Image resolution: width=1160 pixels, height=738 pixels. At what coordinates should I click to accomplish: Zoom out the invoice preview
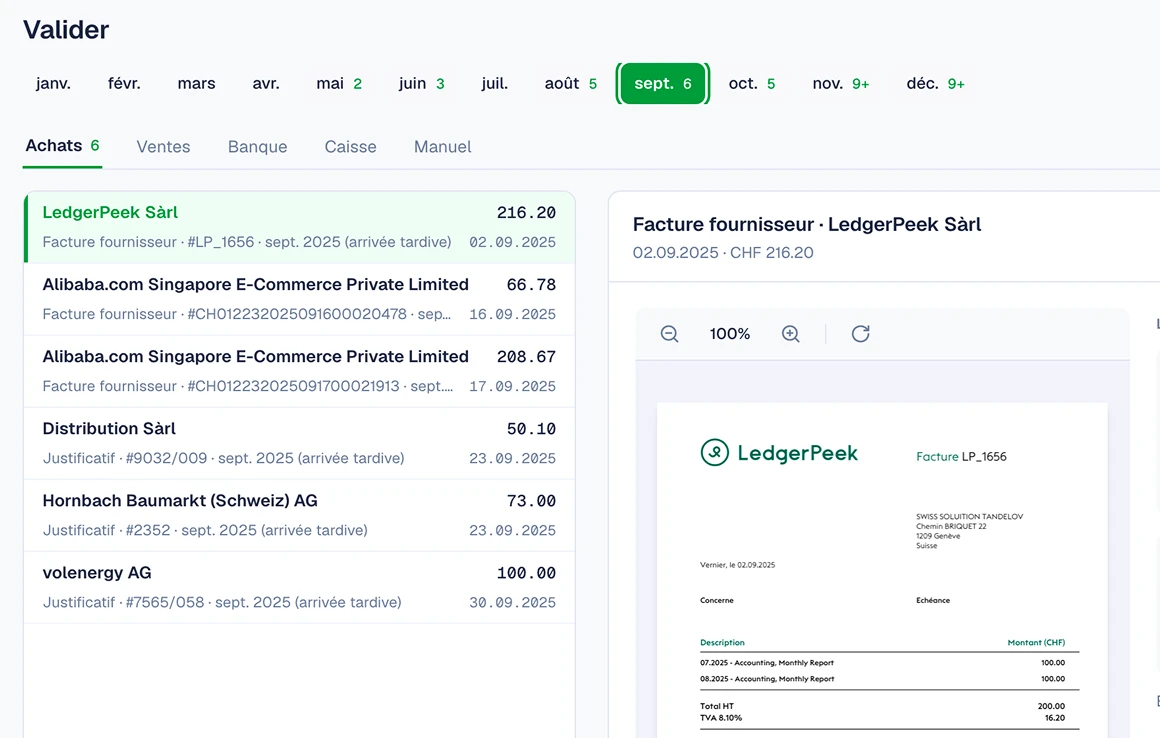click(669, 334)
